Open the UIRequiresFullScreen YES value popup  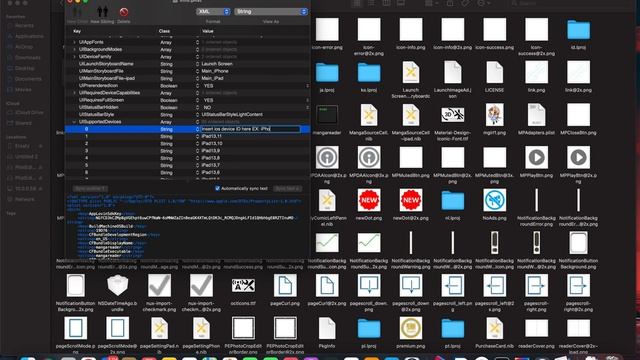pos(307,100)
